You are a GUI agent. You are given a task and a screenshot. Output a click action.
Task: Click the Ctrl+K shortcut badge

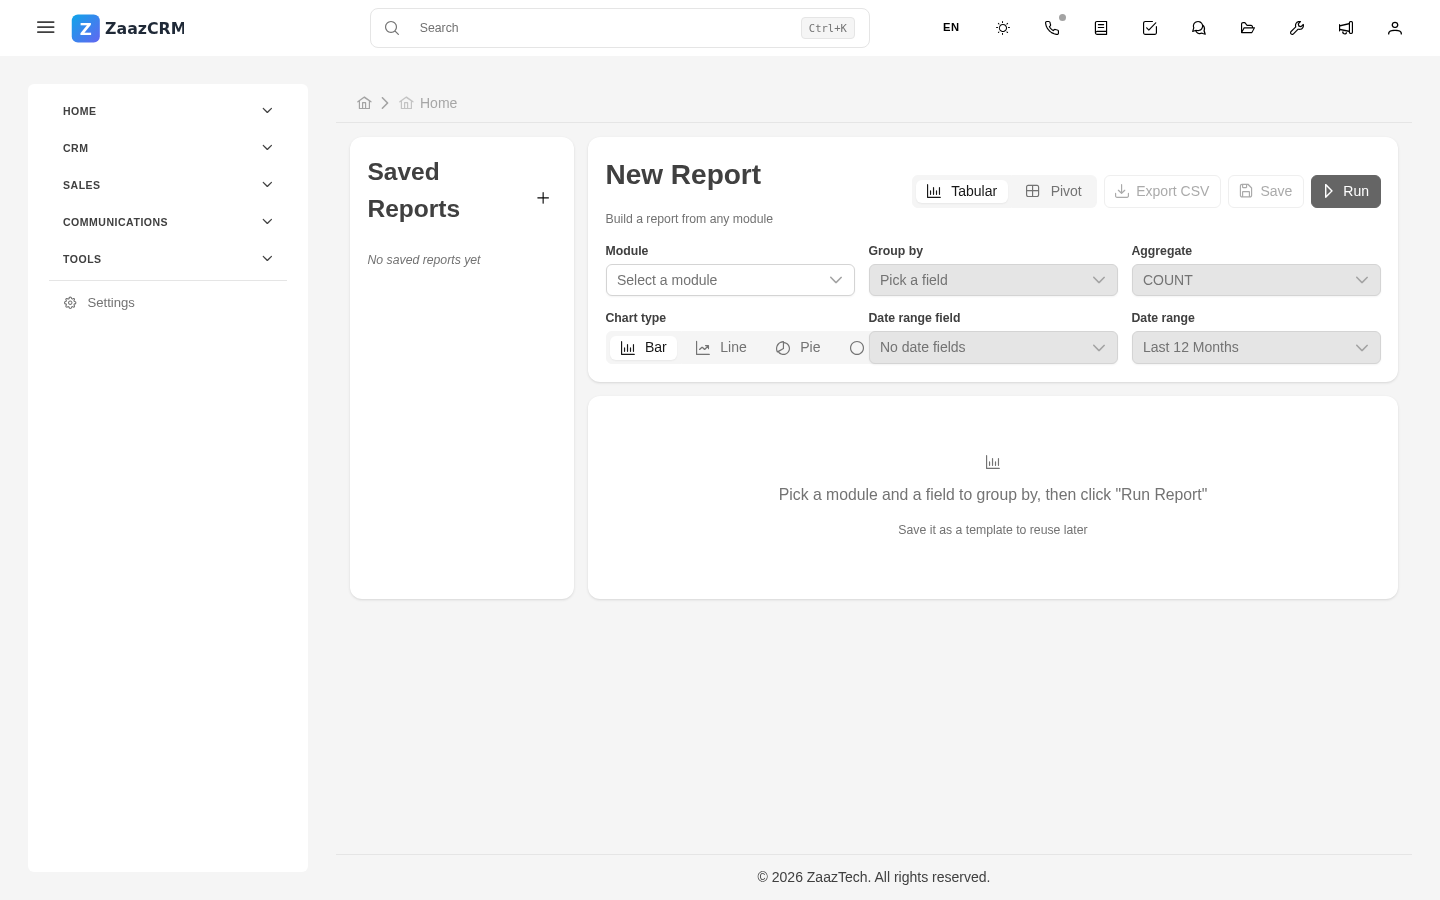[828, 28]
